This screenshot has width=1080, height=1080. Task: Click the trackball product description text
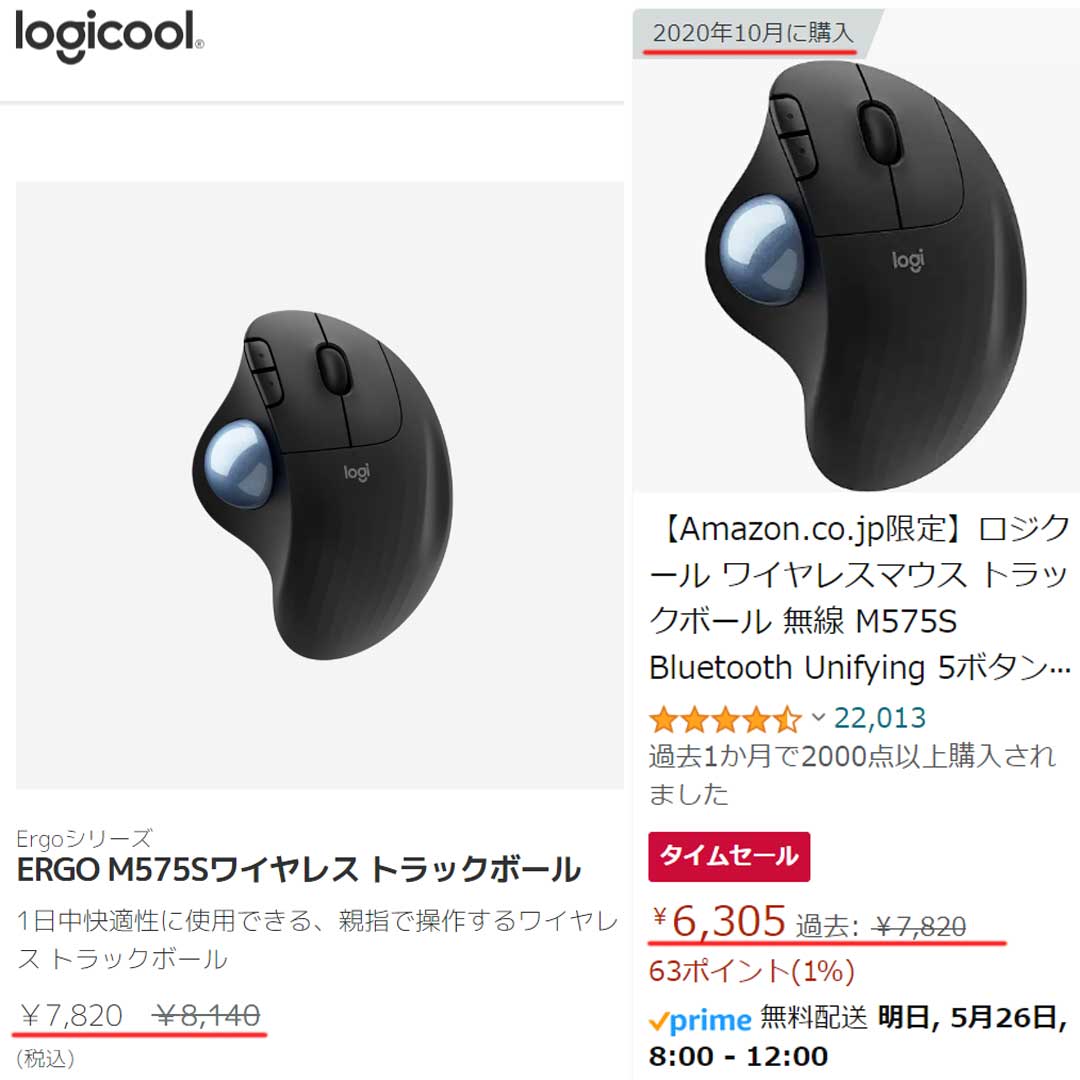(318, 939)
